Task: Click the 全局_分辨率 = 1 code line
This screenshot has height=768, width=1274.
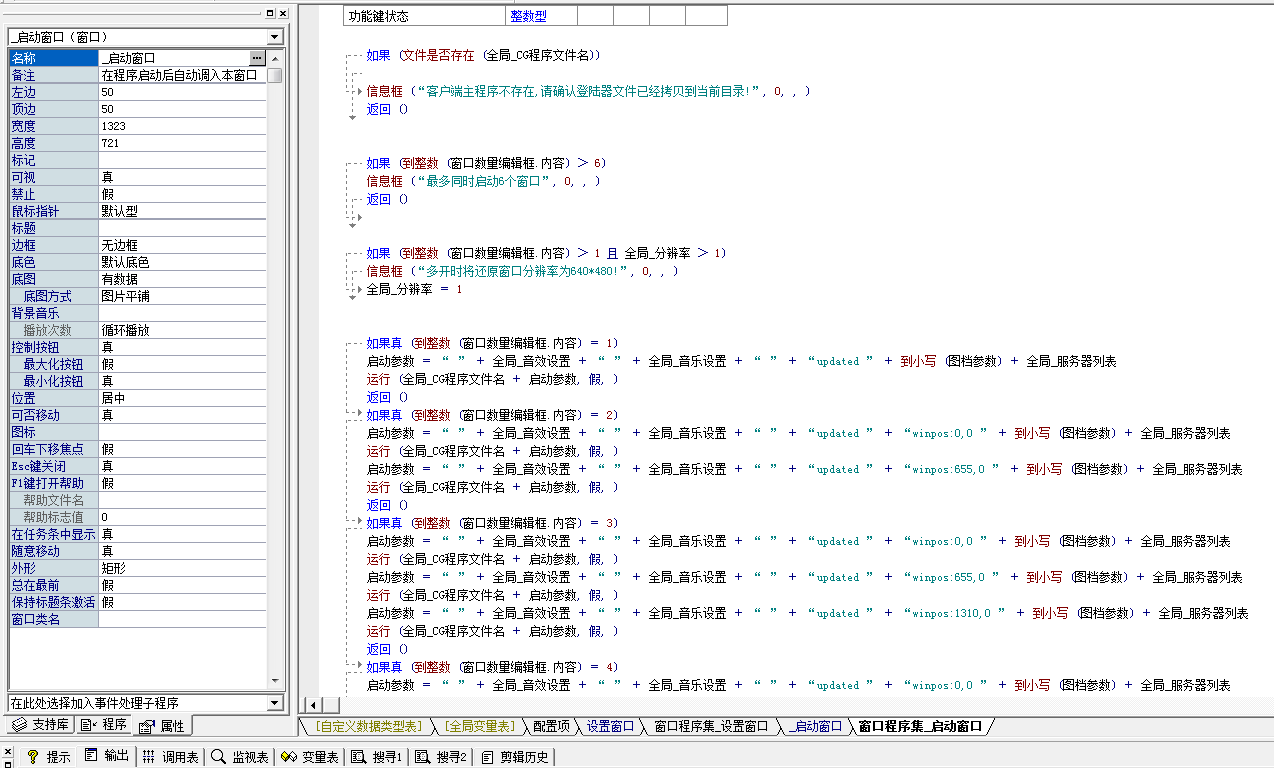Action: (x=414, y=289)
